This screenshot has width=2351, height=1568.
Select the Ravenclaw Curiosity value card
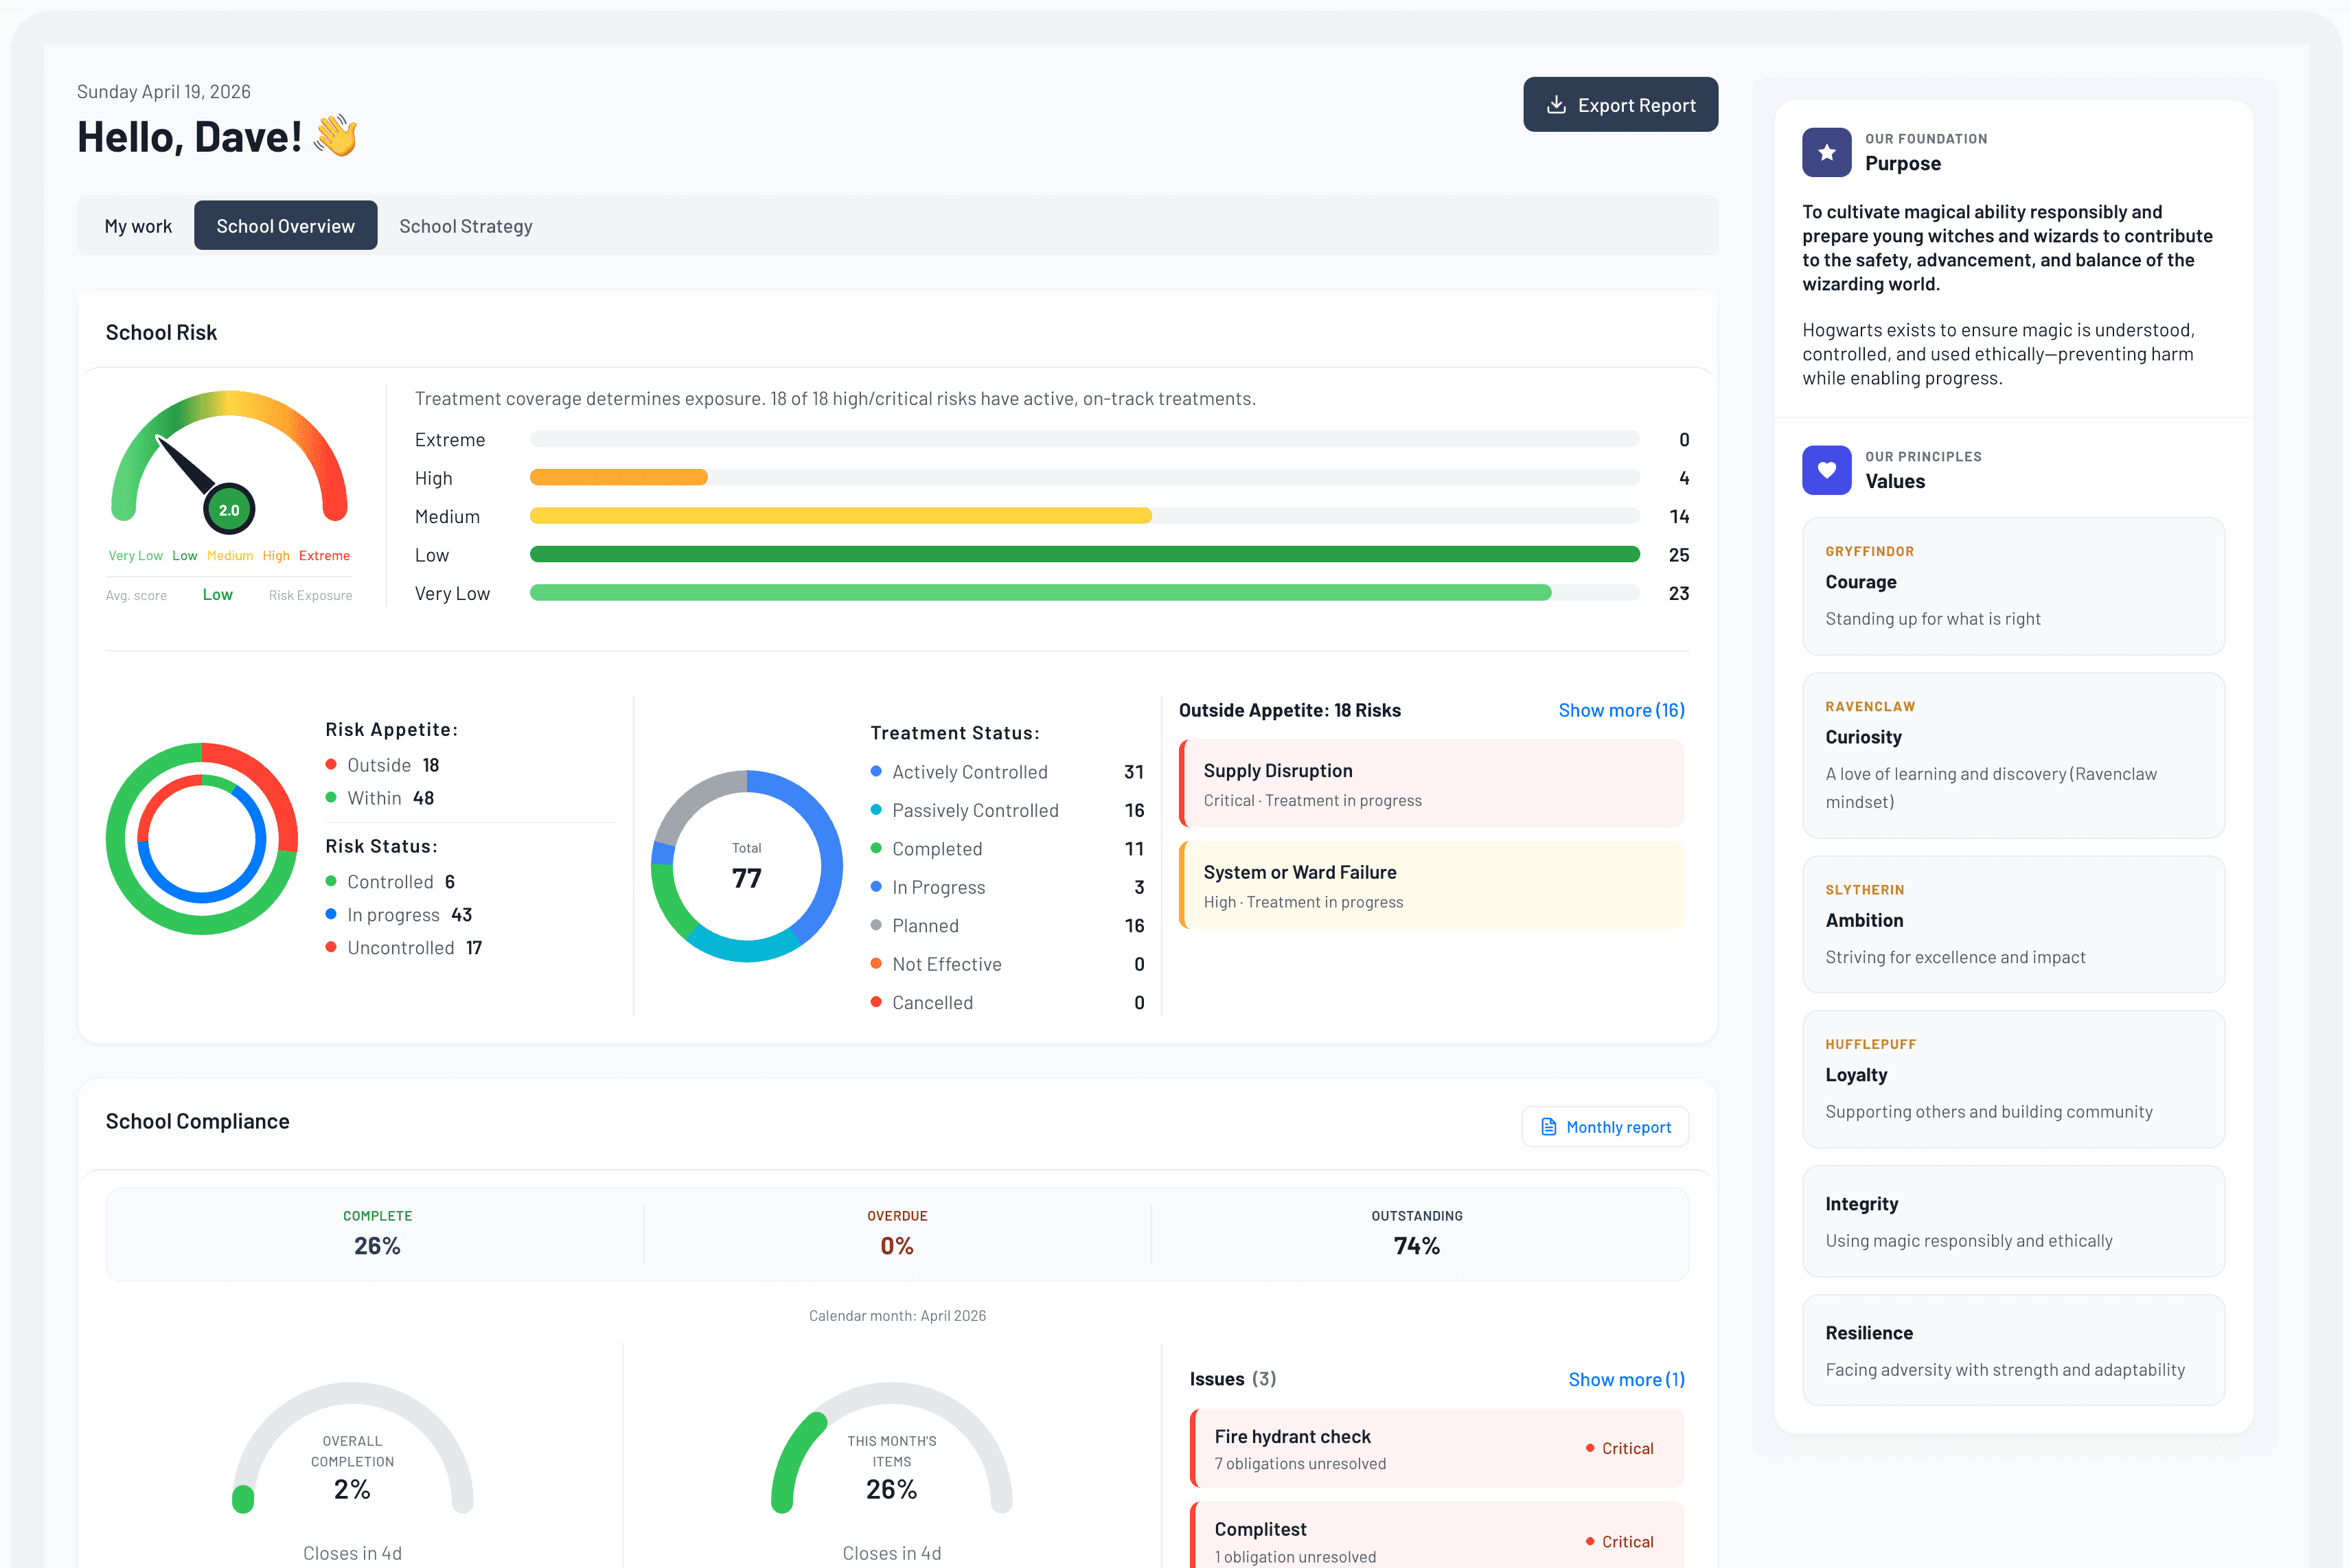tap(2014, 755)
